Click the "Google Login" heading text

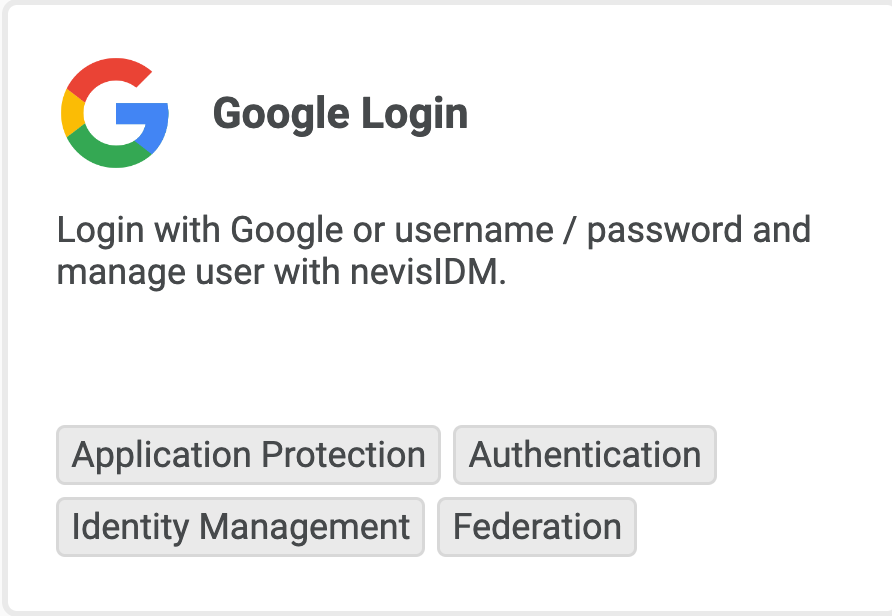click(340, 114)
